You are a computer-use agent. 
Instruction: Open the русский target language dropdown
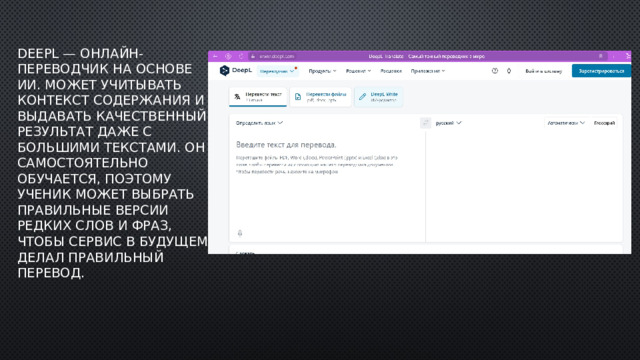(448, 123)
